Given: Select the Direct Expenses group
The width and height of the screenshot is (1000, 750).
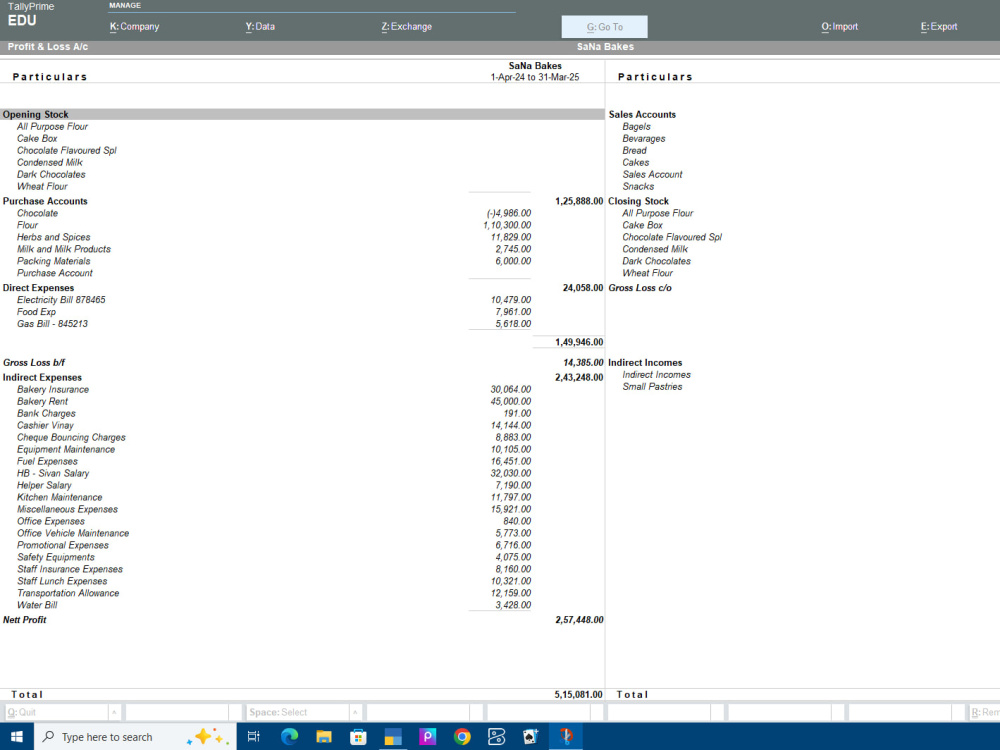Looking at the screenshot, I should click(38, 288).
